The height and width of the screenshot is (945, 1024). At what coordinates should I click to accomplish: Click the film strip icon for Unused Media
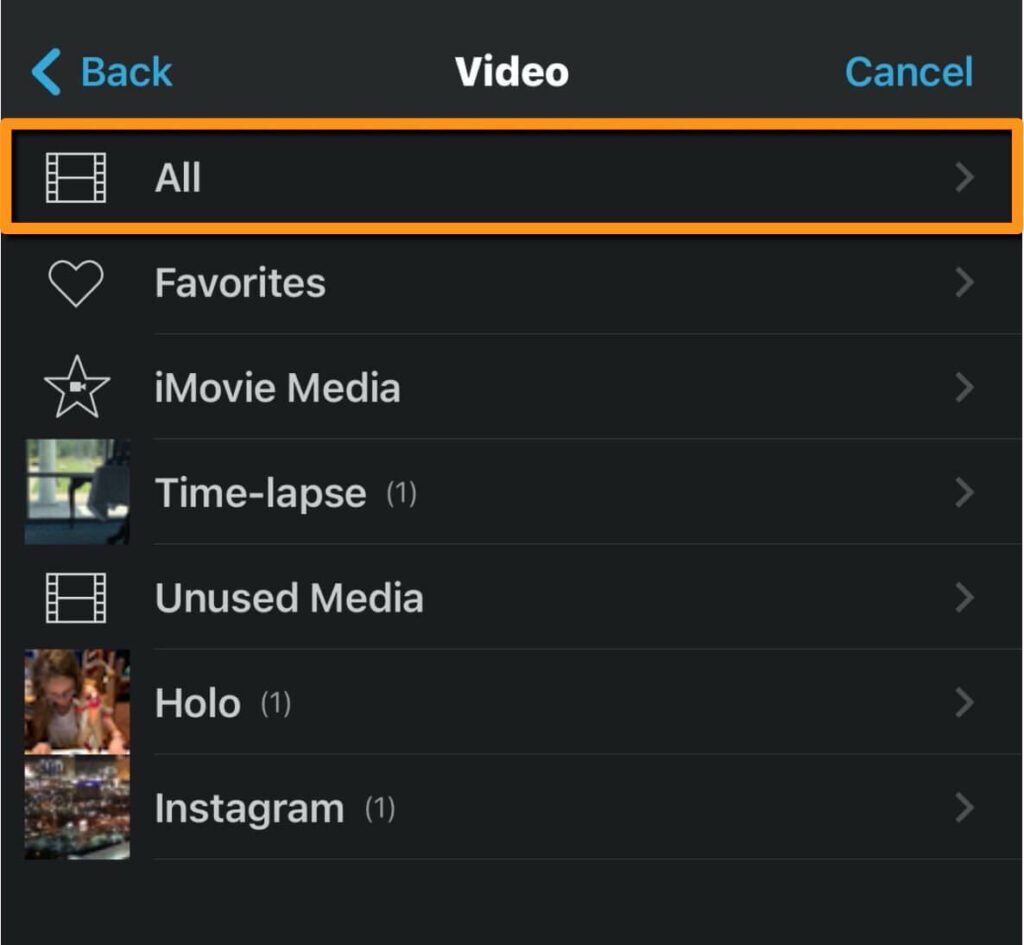pos(76,597)
